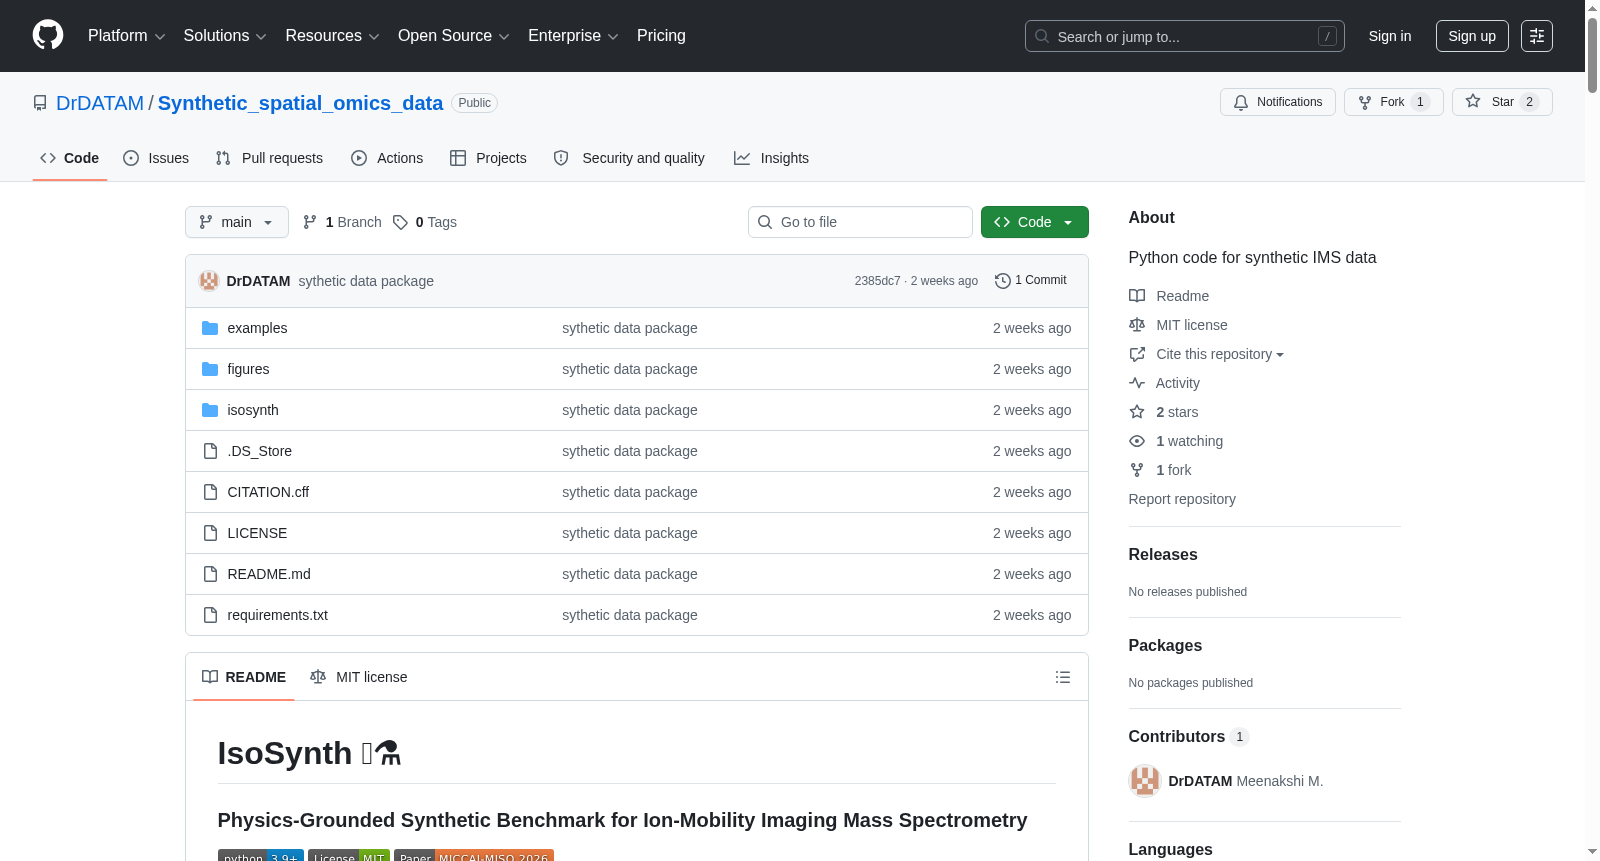
Task: Expand Cite this repository dropdown
Action: (x=1220, y=354)
